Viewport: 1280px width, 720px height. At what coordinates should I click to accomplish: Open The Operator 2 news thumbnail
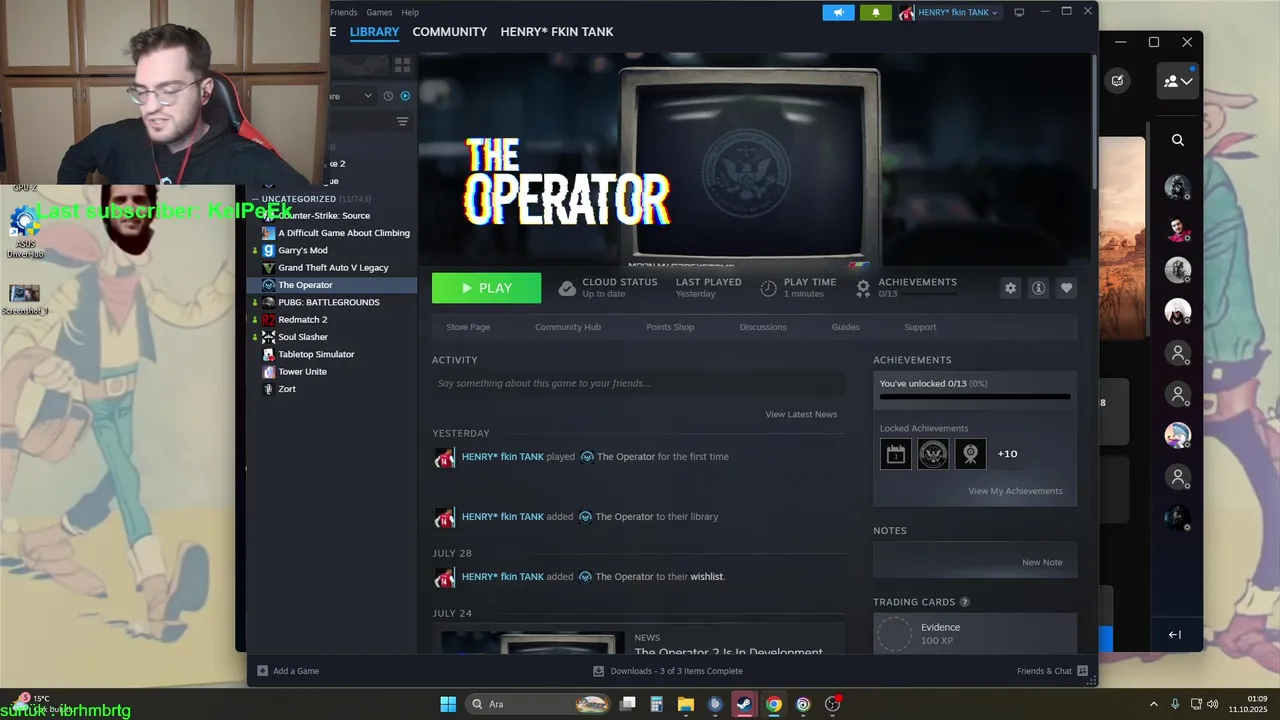tap(533, 642)
